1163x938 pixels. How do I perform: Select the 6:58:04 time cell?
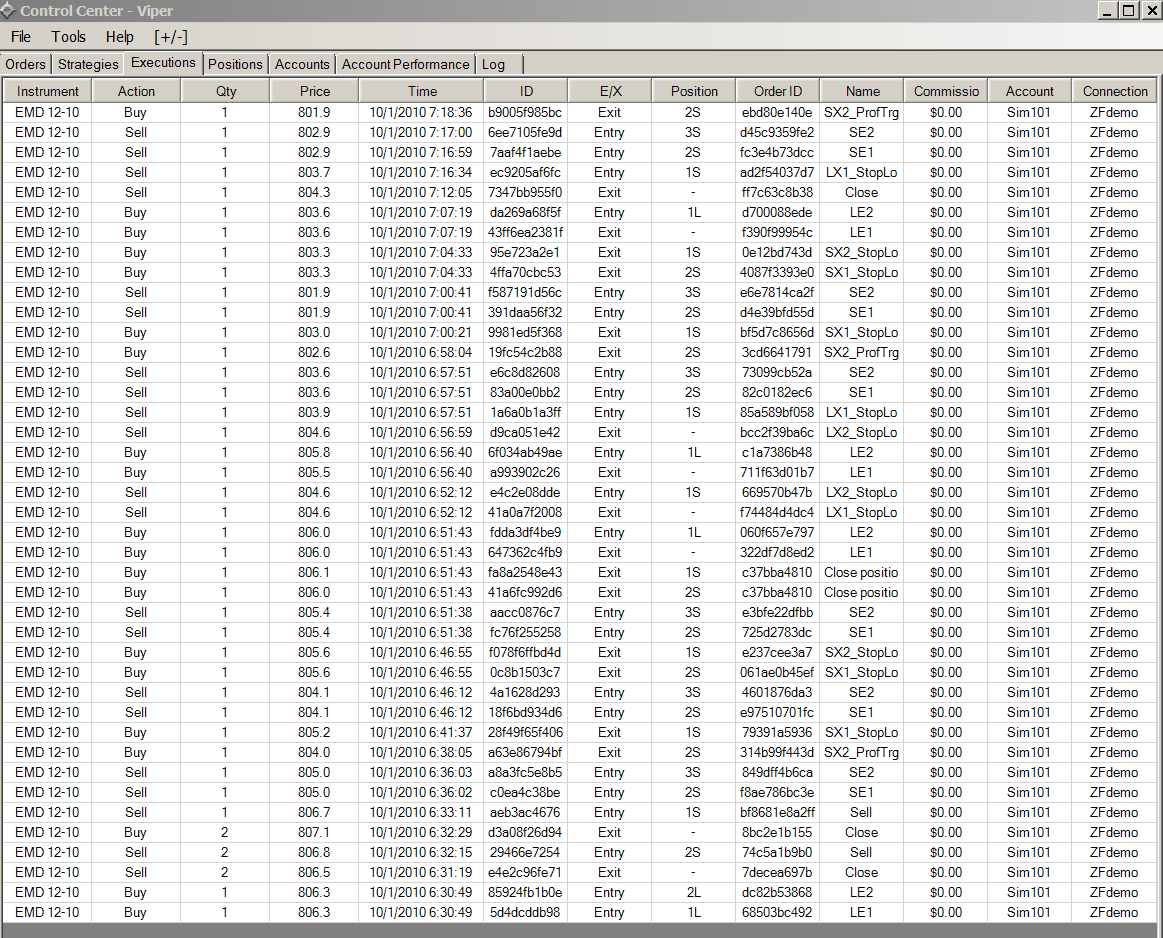[421, 353]
